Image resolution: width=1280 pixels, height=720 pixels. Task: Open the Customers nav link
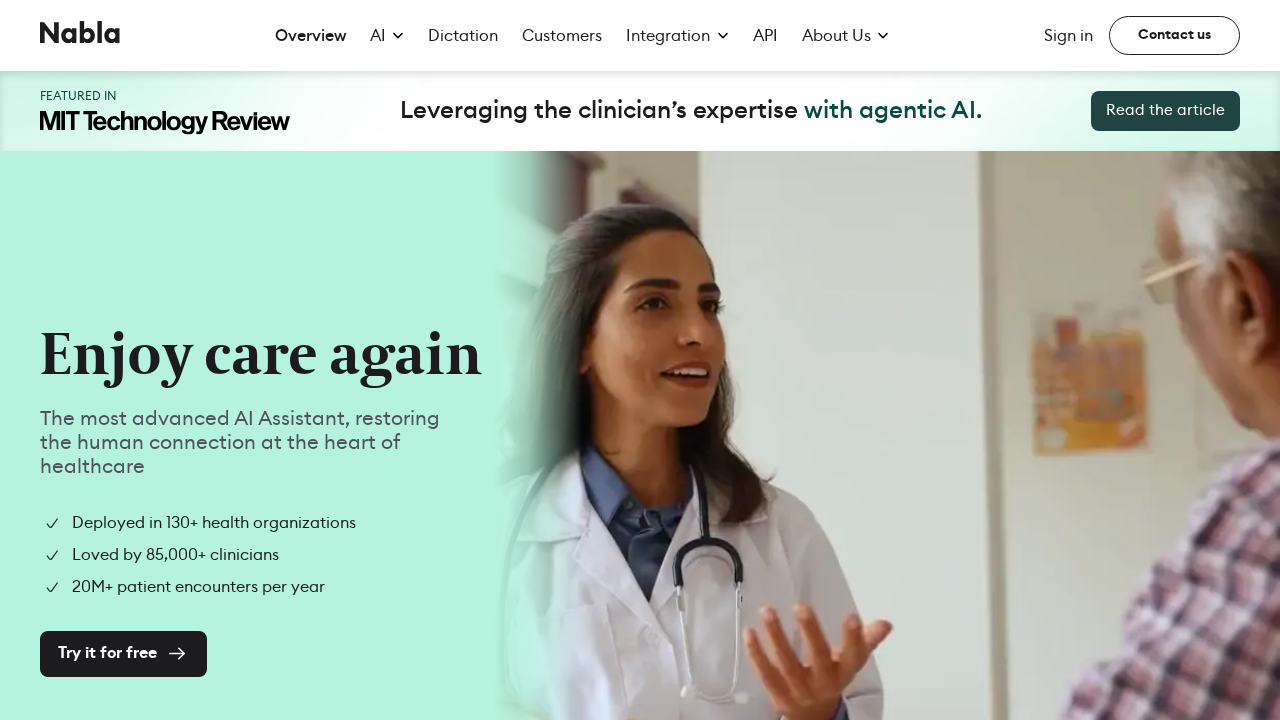coord(562,36)
